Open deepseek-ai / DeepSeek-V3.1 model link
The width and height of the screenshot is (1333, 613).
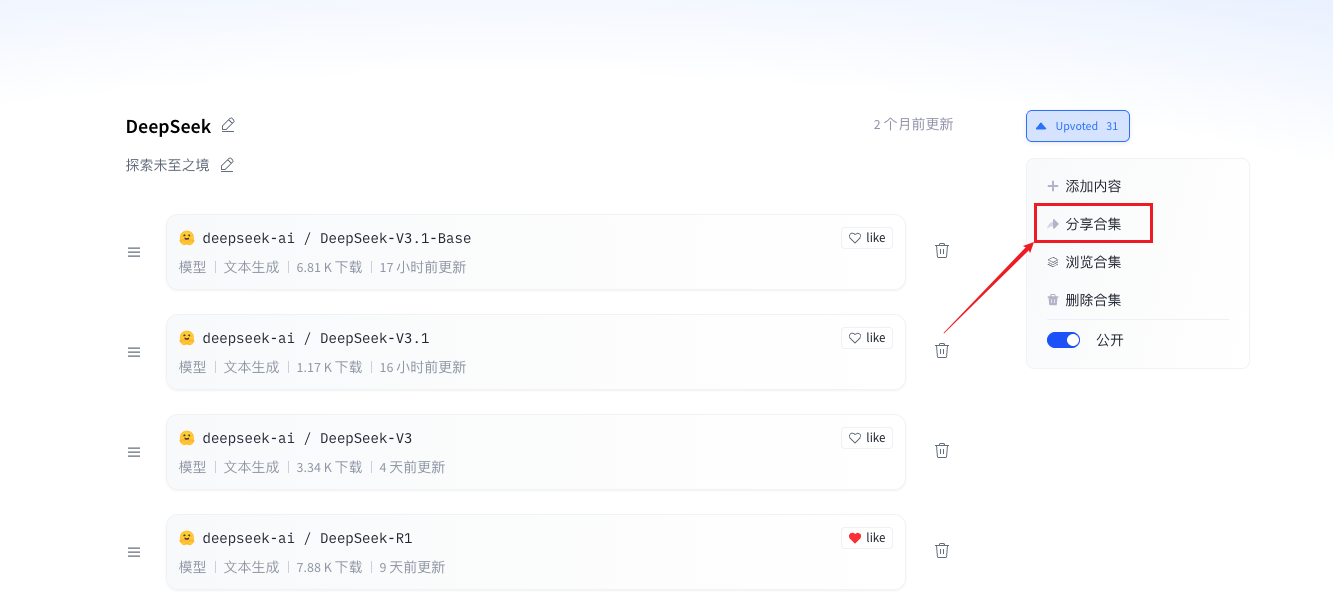point(316,338)
